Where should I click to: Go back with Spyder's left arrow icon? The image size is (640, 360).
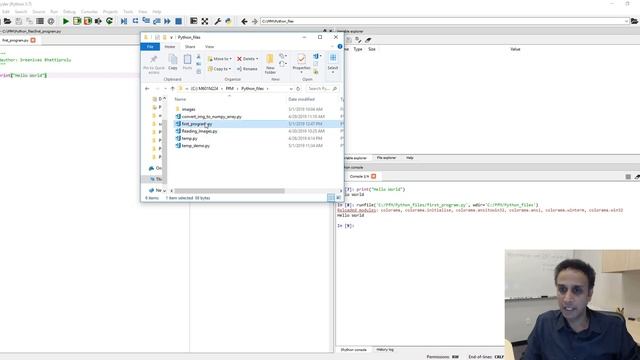tap(244, 21)
